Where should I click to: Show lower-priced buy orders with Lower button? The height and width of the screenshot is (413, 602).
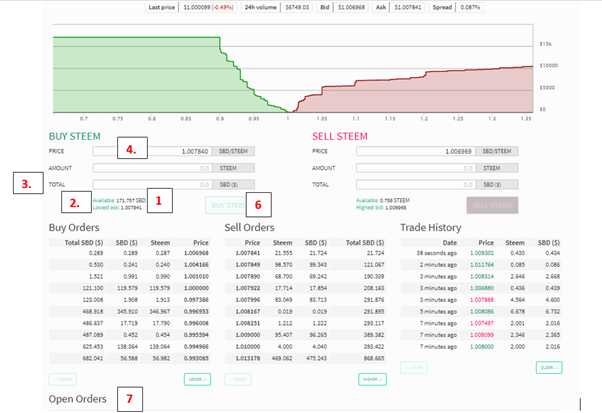[197, 379]
